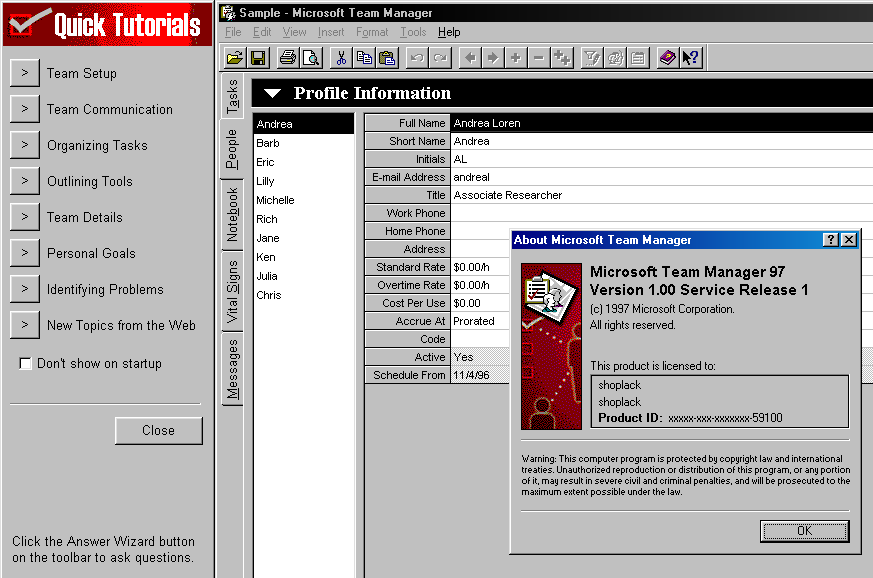This screenshot has width=873, height=578.
Task: Click the Paste clipboard icon
Action: click(388, 58)
